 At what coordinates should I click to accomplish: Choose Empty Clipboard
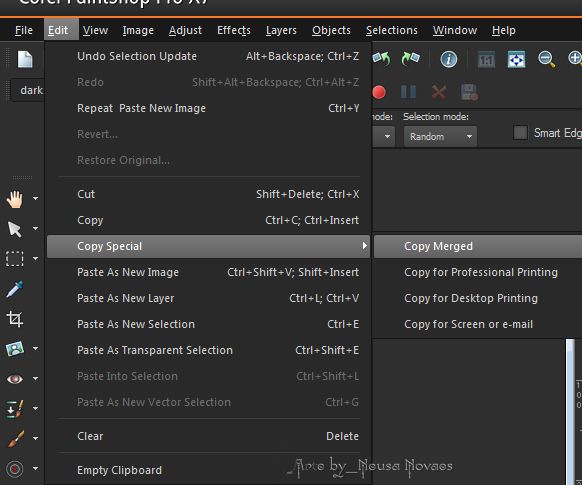(x=209, y=470)
